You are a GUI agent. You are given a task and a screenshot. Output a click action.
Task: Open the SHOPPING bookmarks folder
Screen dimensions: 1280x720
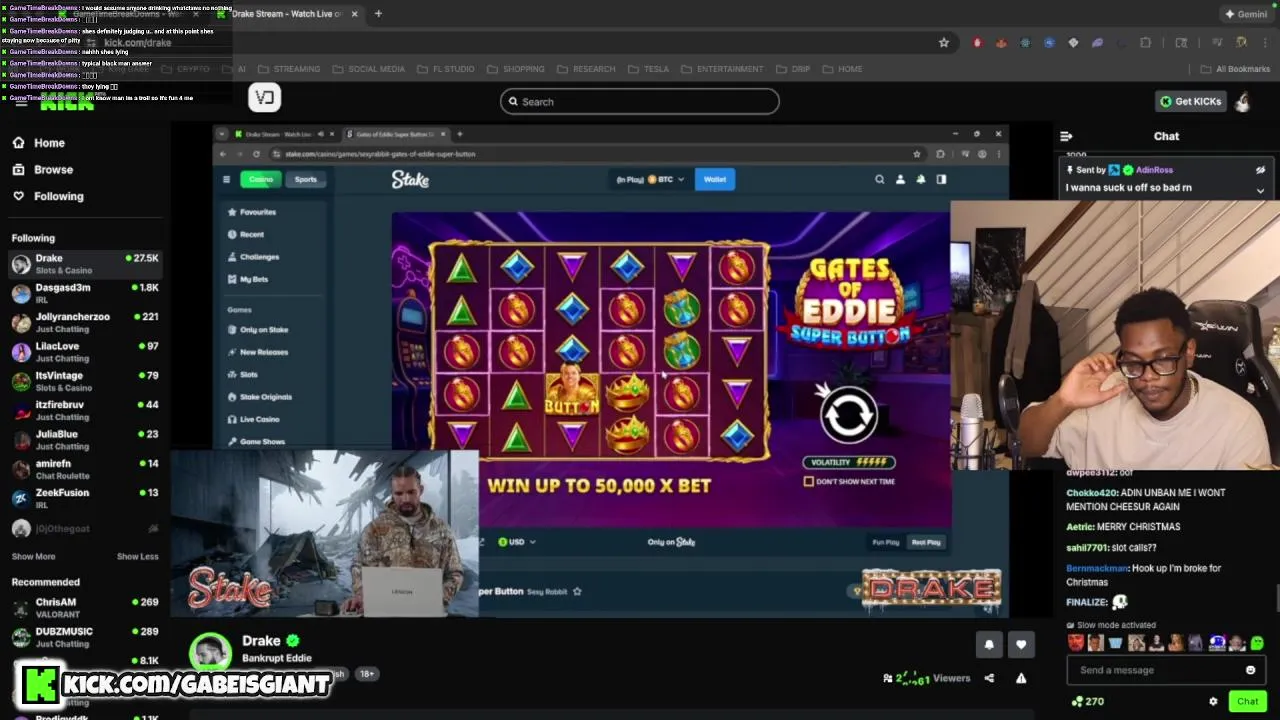pyautogui.click(x=516, y=69)
